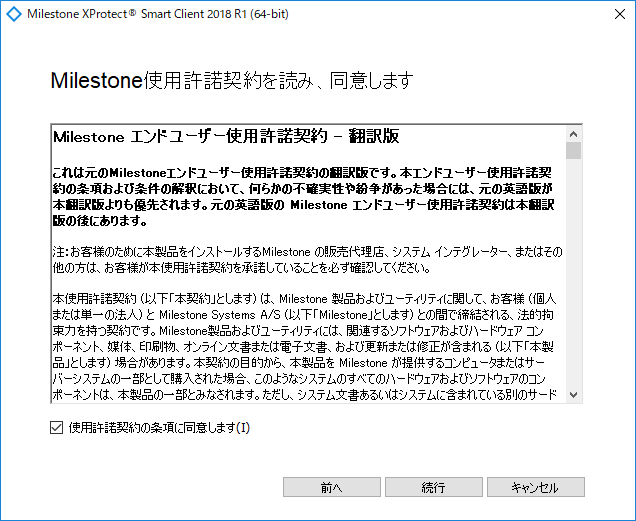This screenshot has width=636, height=521.
Task: Click the license scrollbar up arrow
Action: click(574, 134)
